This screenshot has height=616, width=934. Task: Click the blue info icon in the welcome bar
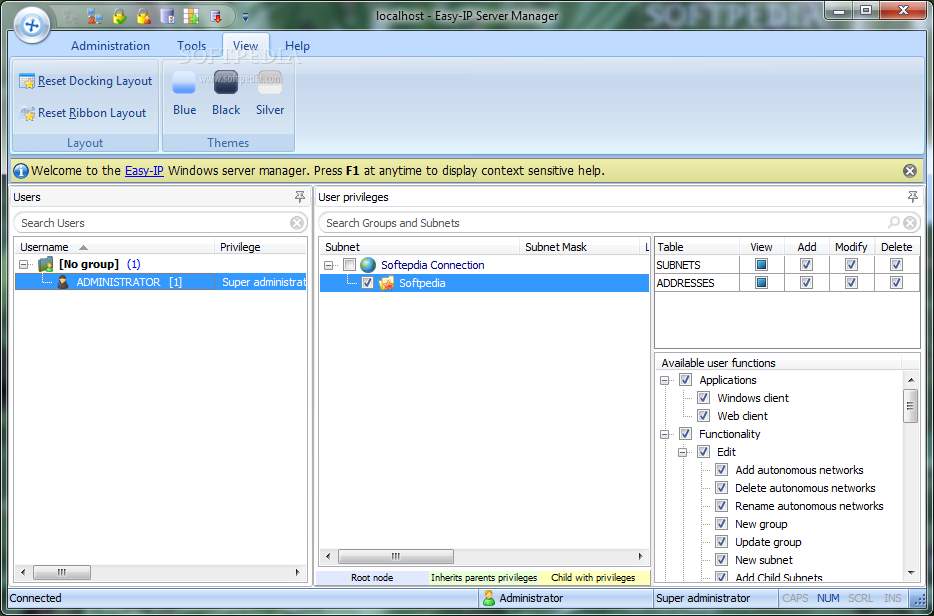pyautogui.click(x=21, y=171)
